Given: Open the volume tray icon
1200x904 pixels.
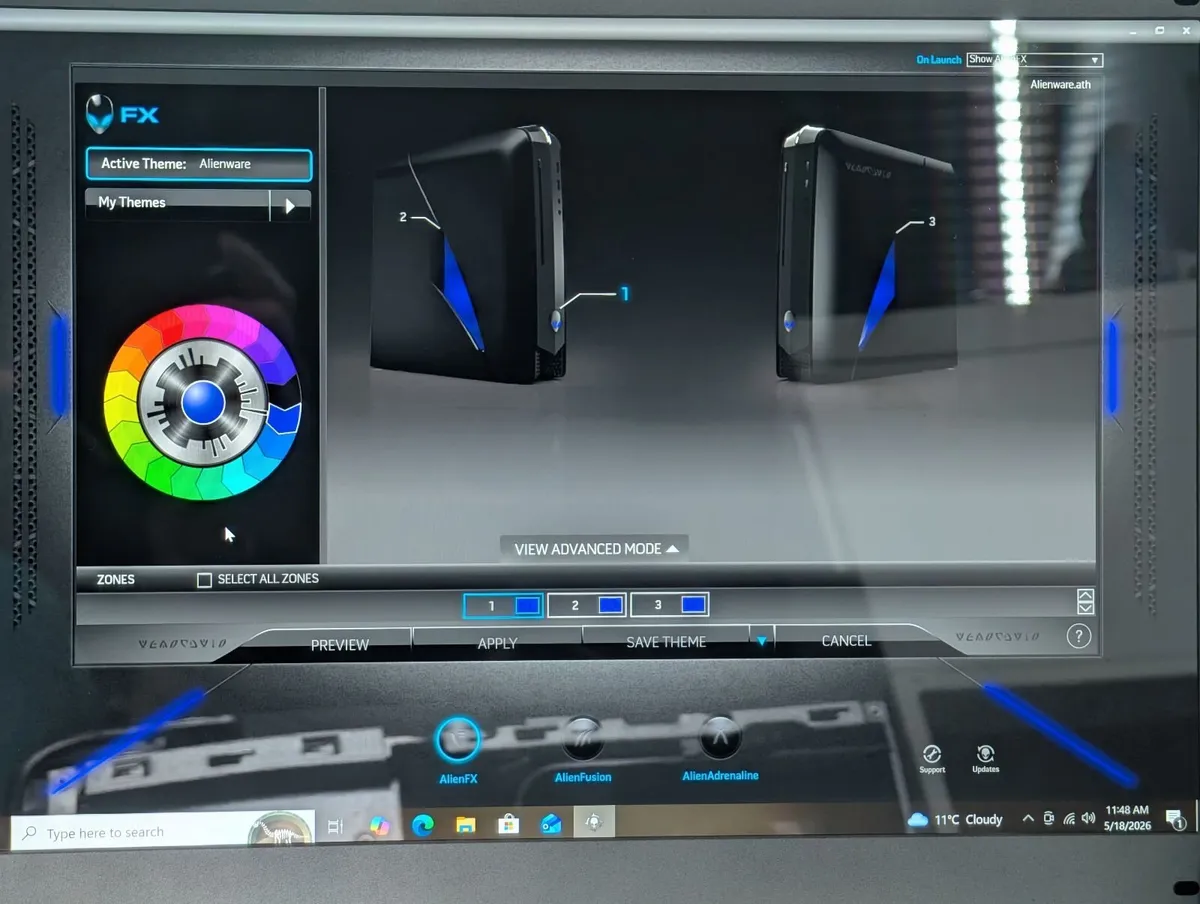Looking at the screenshot, I should pyautogui.click(x=1088, y=818).
